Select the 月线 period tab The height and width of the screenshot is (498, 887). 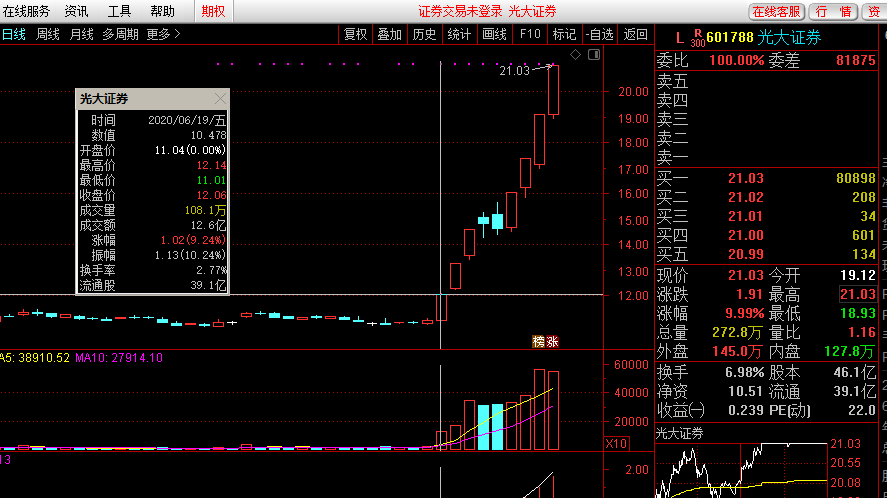pyautogui.click(x=81, y=35)
